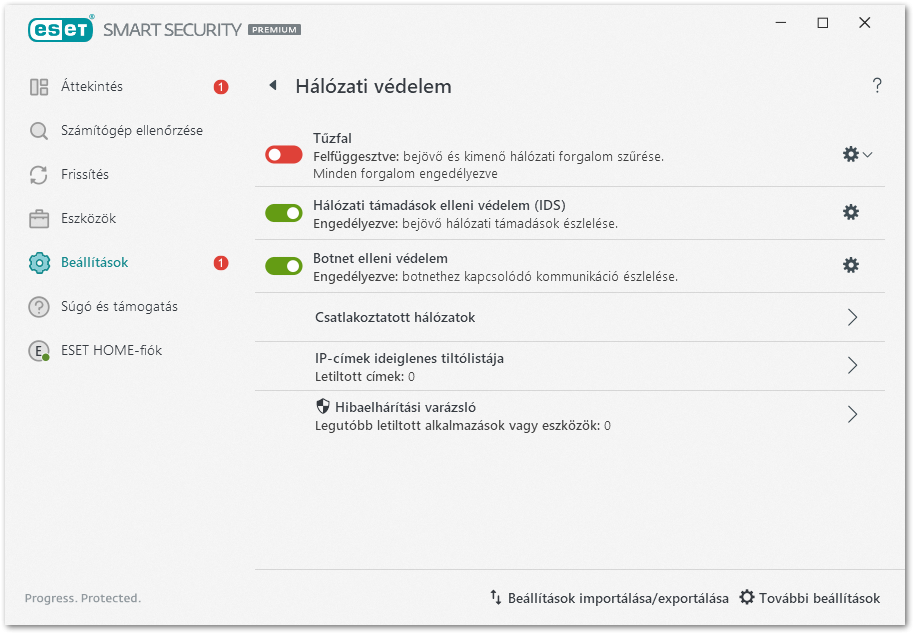Click the Eszközök briefcase icon
Image resolution: width=914 pixels, height=634 pixels.
39,219
